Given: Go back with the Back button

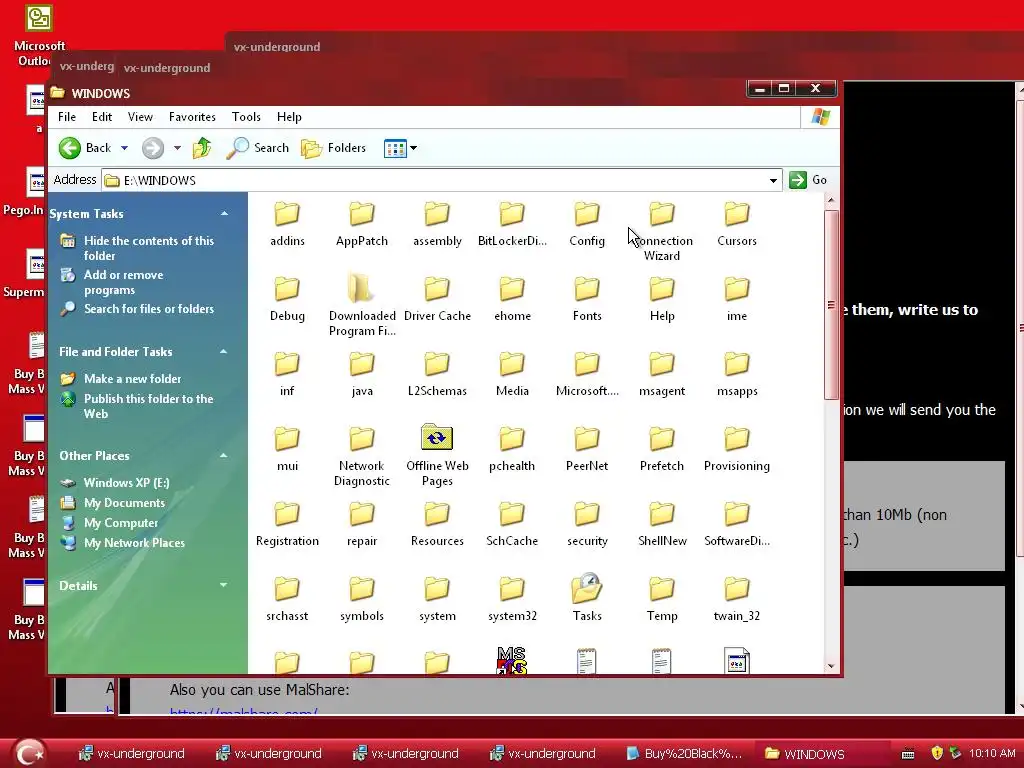Looking at the screenshot, I should pos(85,148).
